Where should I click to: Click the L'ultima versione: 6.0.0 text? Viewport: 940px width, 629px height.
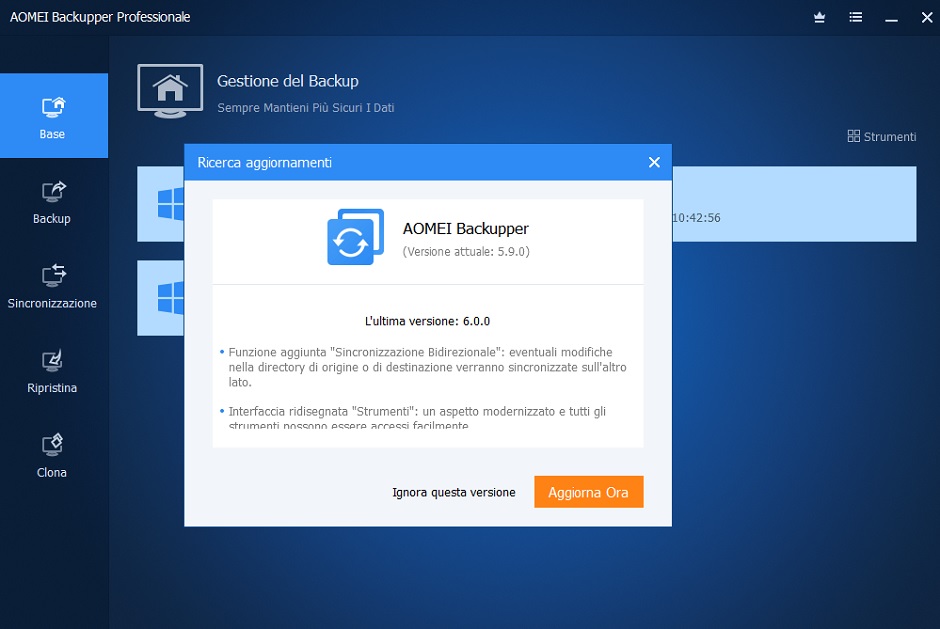tap(427, 321)
